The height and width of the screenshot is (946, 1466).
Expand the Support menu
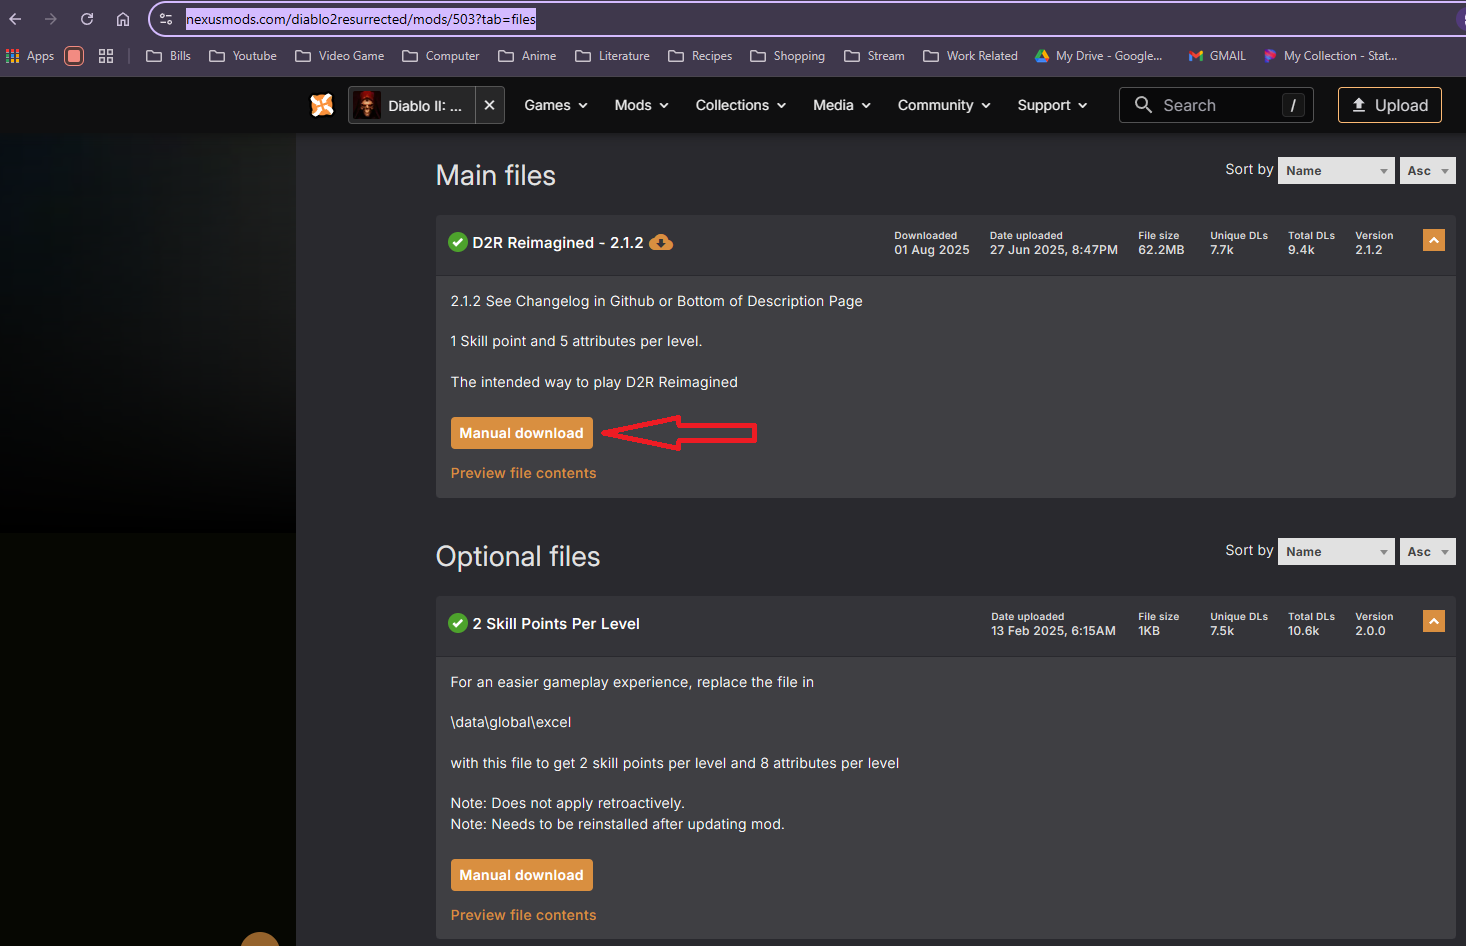click(1052, 105)
